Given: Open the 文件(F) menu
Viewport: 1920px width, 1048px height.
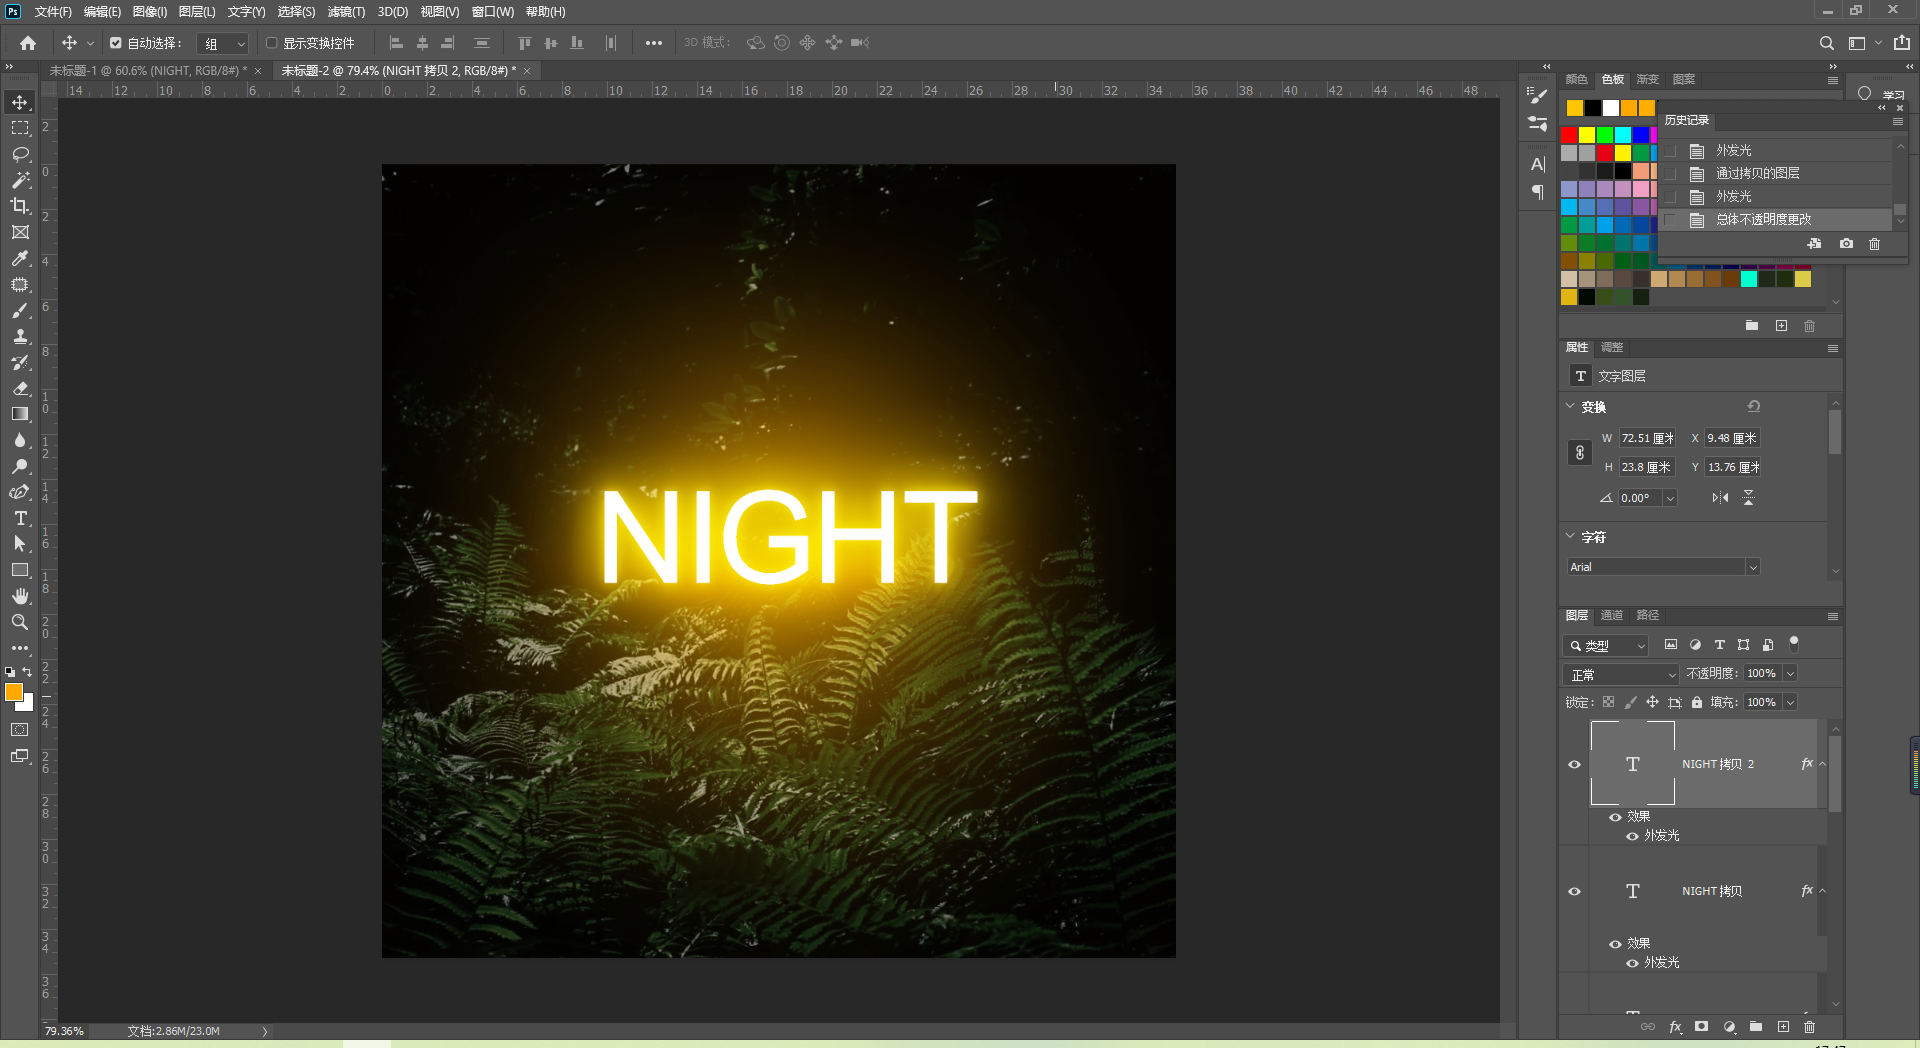Looking at the screenshot, I should coord(53,12).
